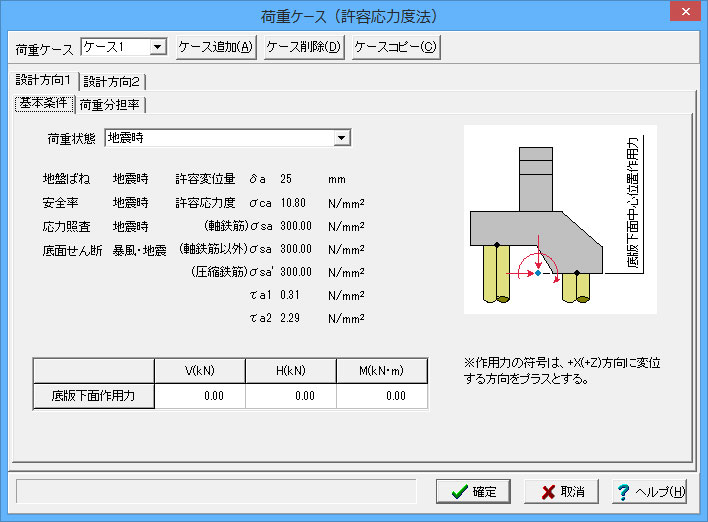Click the H(kN) column header
This screenshot has width=708, height=522.
click(291, 371)
